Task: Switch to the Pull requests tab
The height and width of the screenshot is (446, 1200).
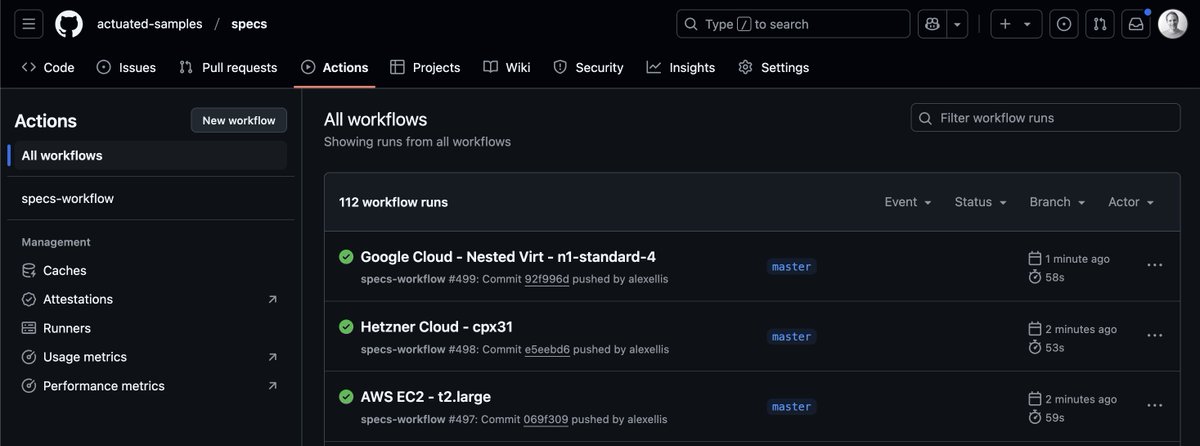Action: coord(228,67)
